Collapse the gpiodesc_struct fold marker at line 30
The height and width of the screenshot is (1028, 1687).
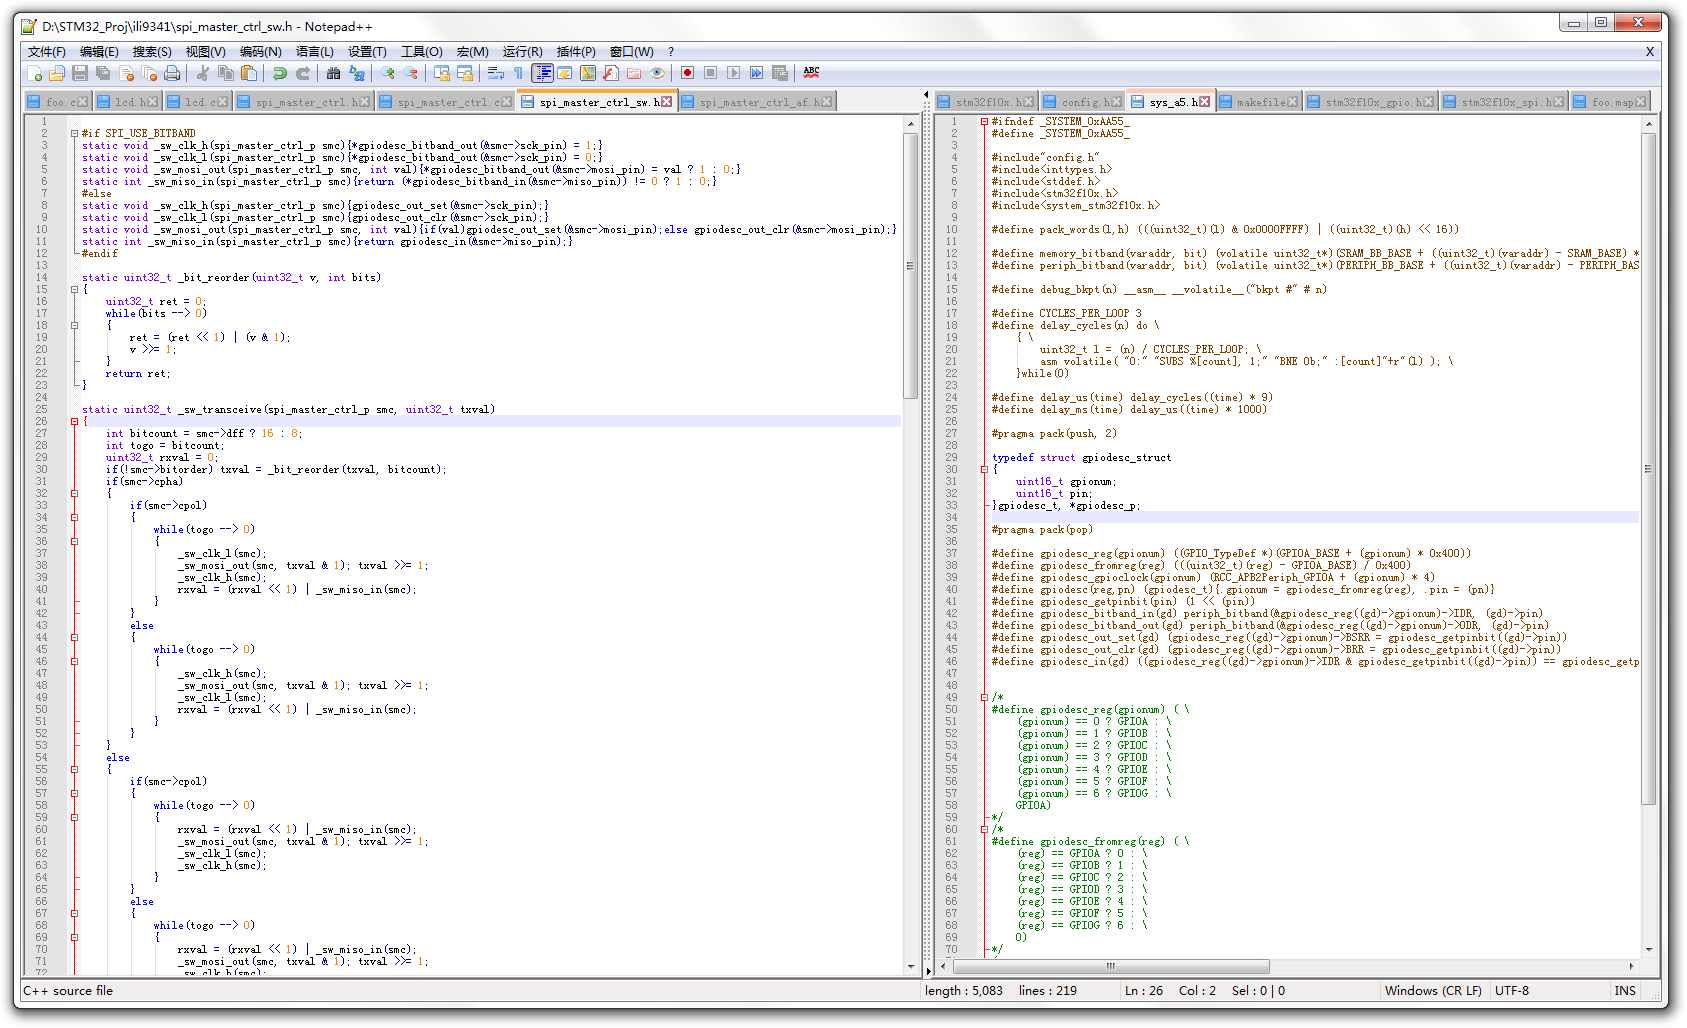pyautogui.click(x=984, y=469)
